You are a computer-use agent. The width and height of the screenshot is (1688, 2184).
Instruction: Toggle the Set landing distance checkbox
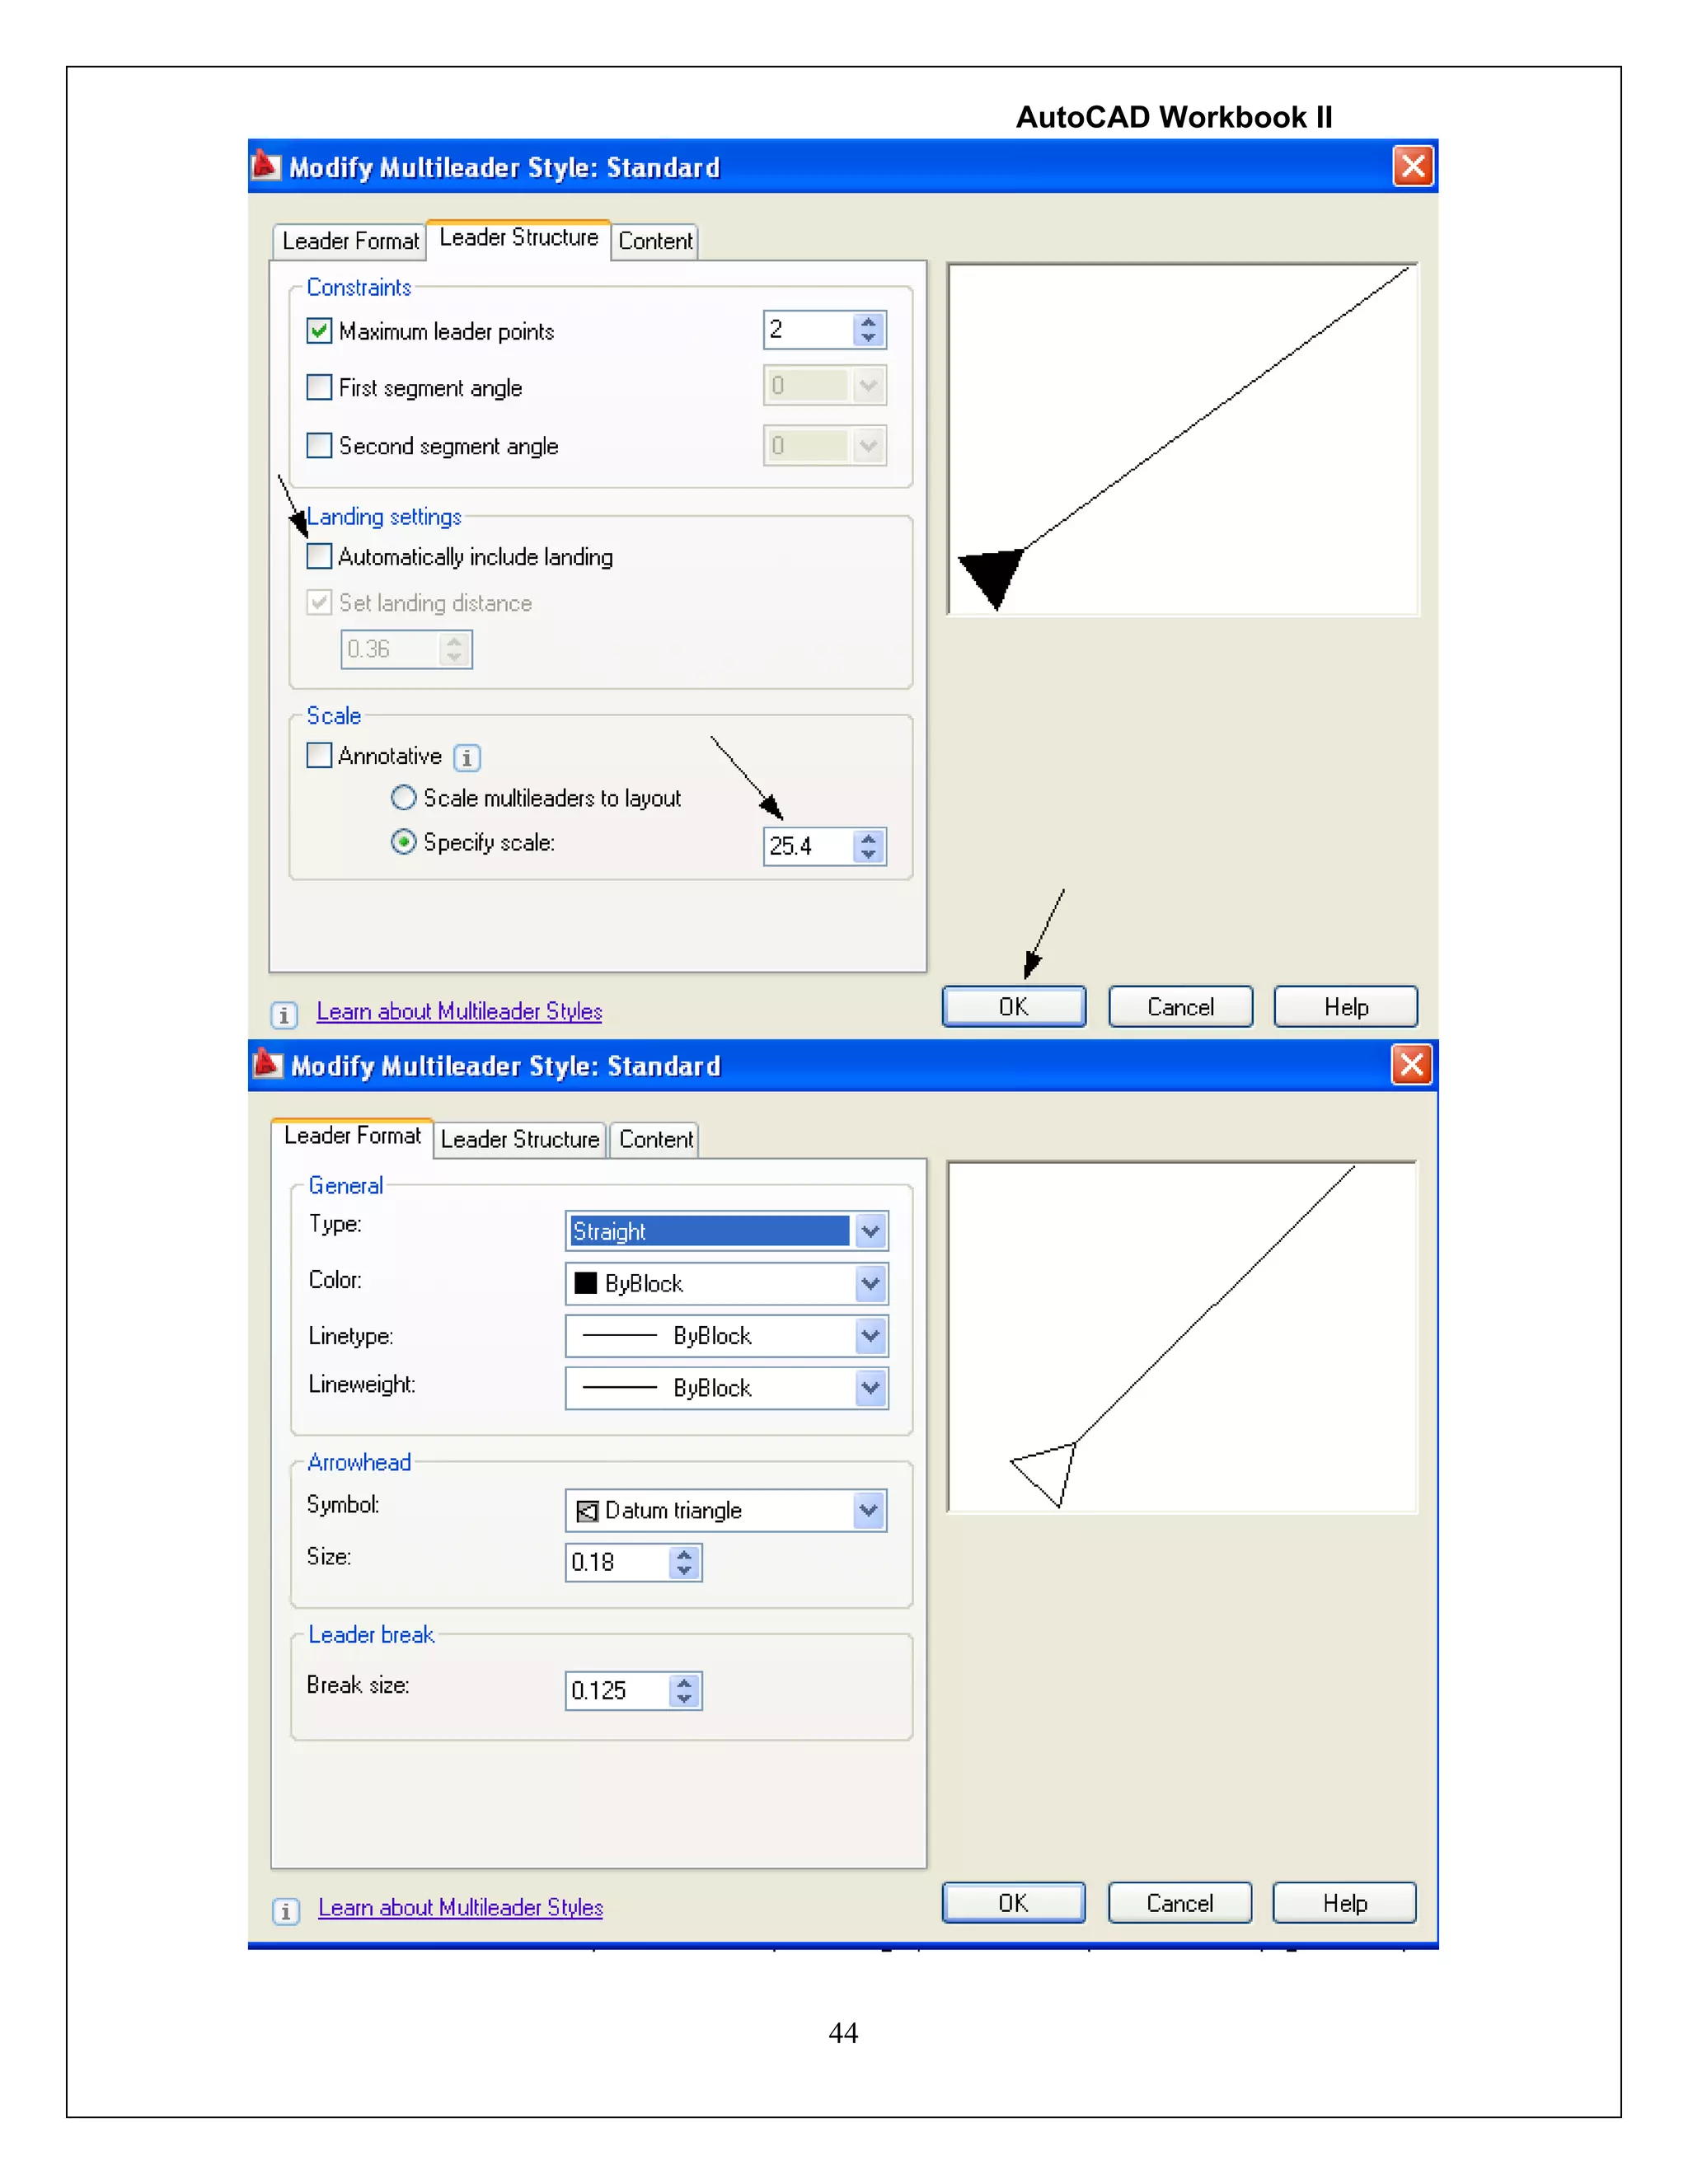click(x=319, y=602)
